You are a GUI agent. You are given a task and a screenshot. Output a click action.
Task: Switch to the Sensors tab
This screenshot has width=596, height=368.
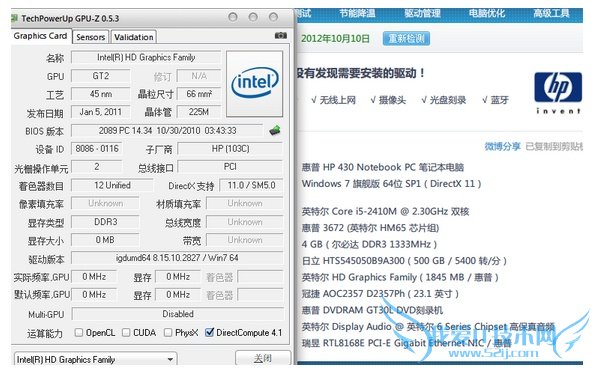(90, 37)
